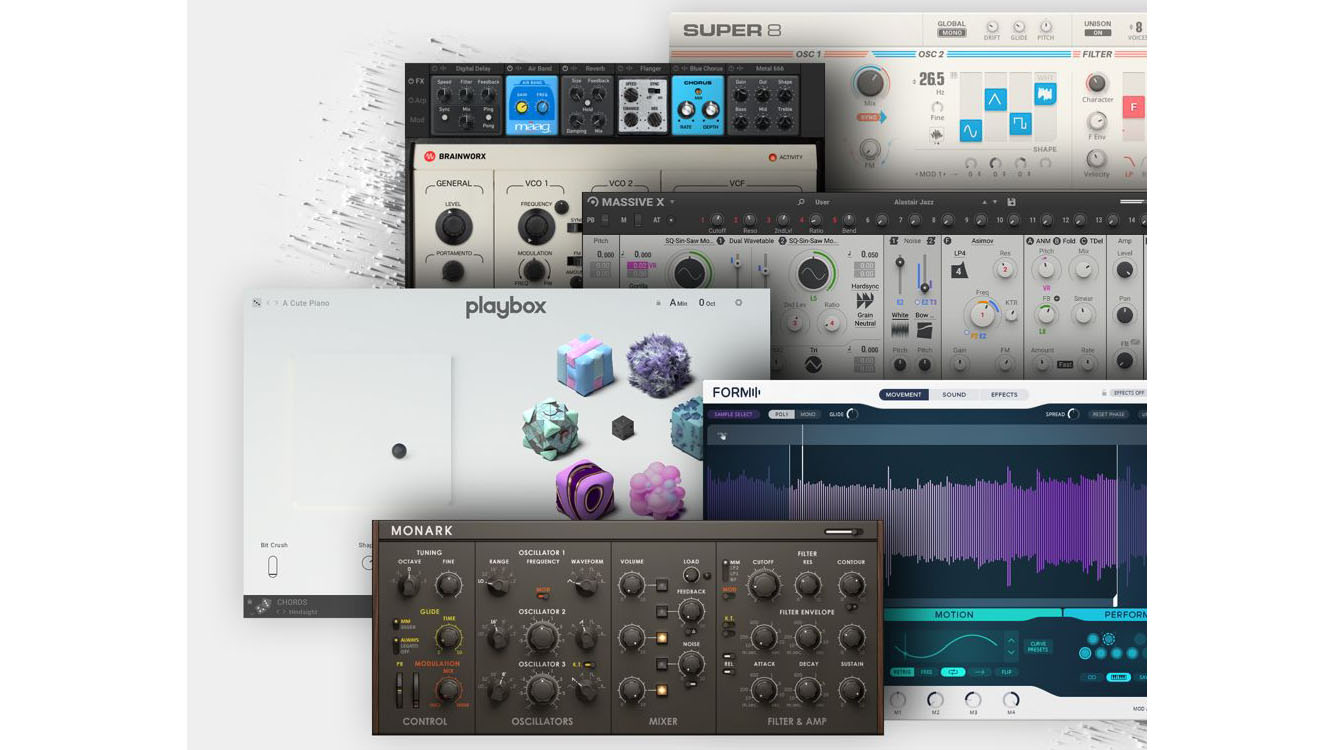The image size is (1333, 750).
Task: Click the dice randomize icon beside Chords in Playbox
Action: click(x=263, y=606)
